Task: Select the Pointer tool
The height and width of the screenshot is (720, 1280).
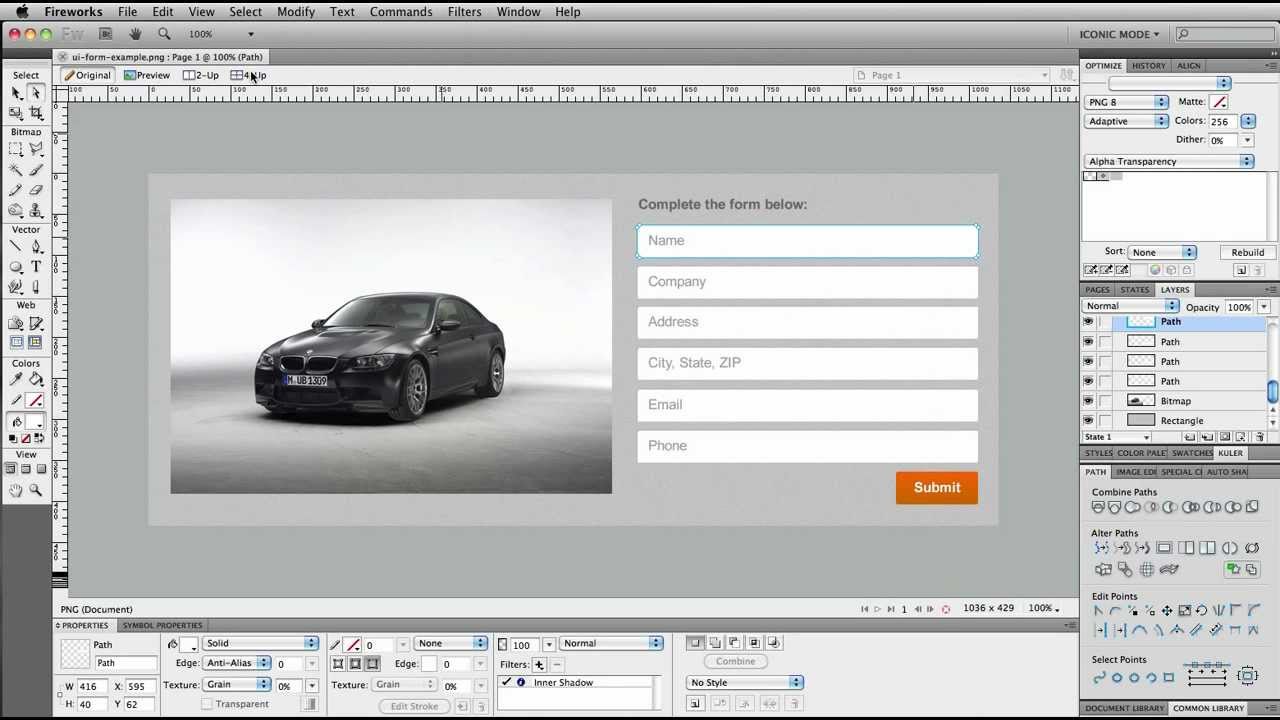Action: click(x=16, y=93)
